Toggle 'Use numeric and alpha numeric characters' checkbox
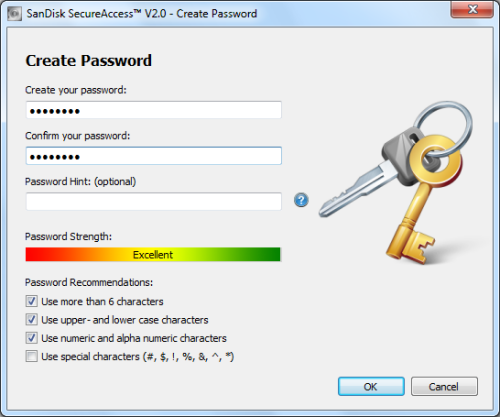 pos(32,338)
